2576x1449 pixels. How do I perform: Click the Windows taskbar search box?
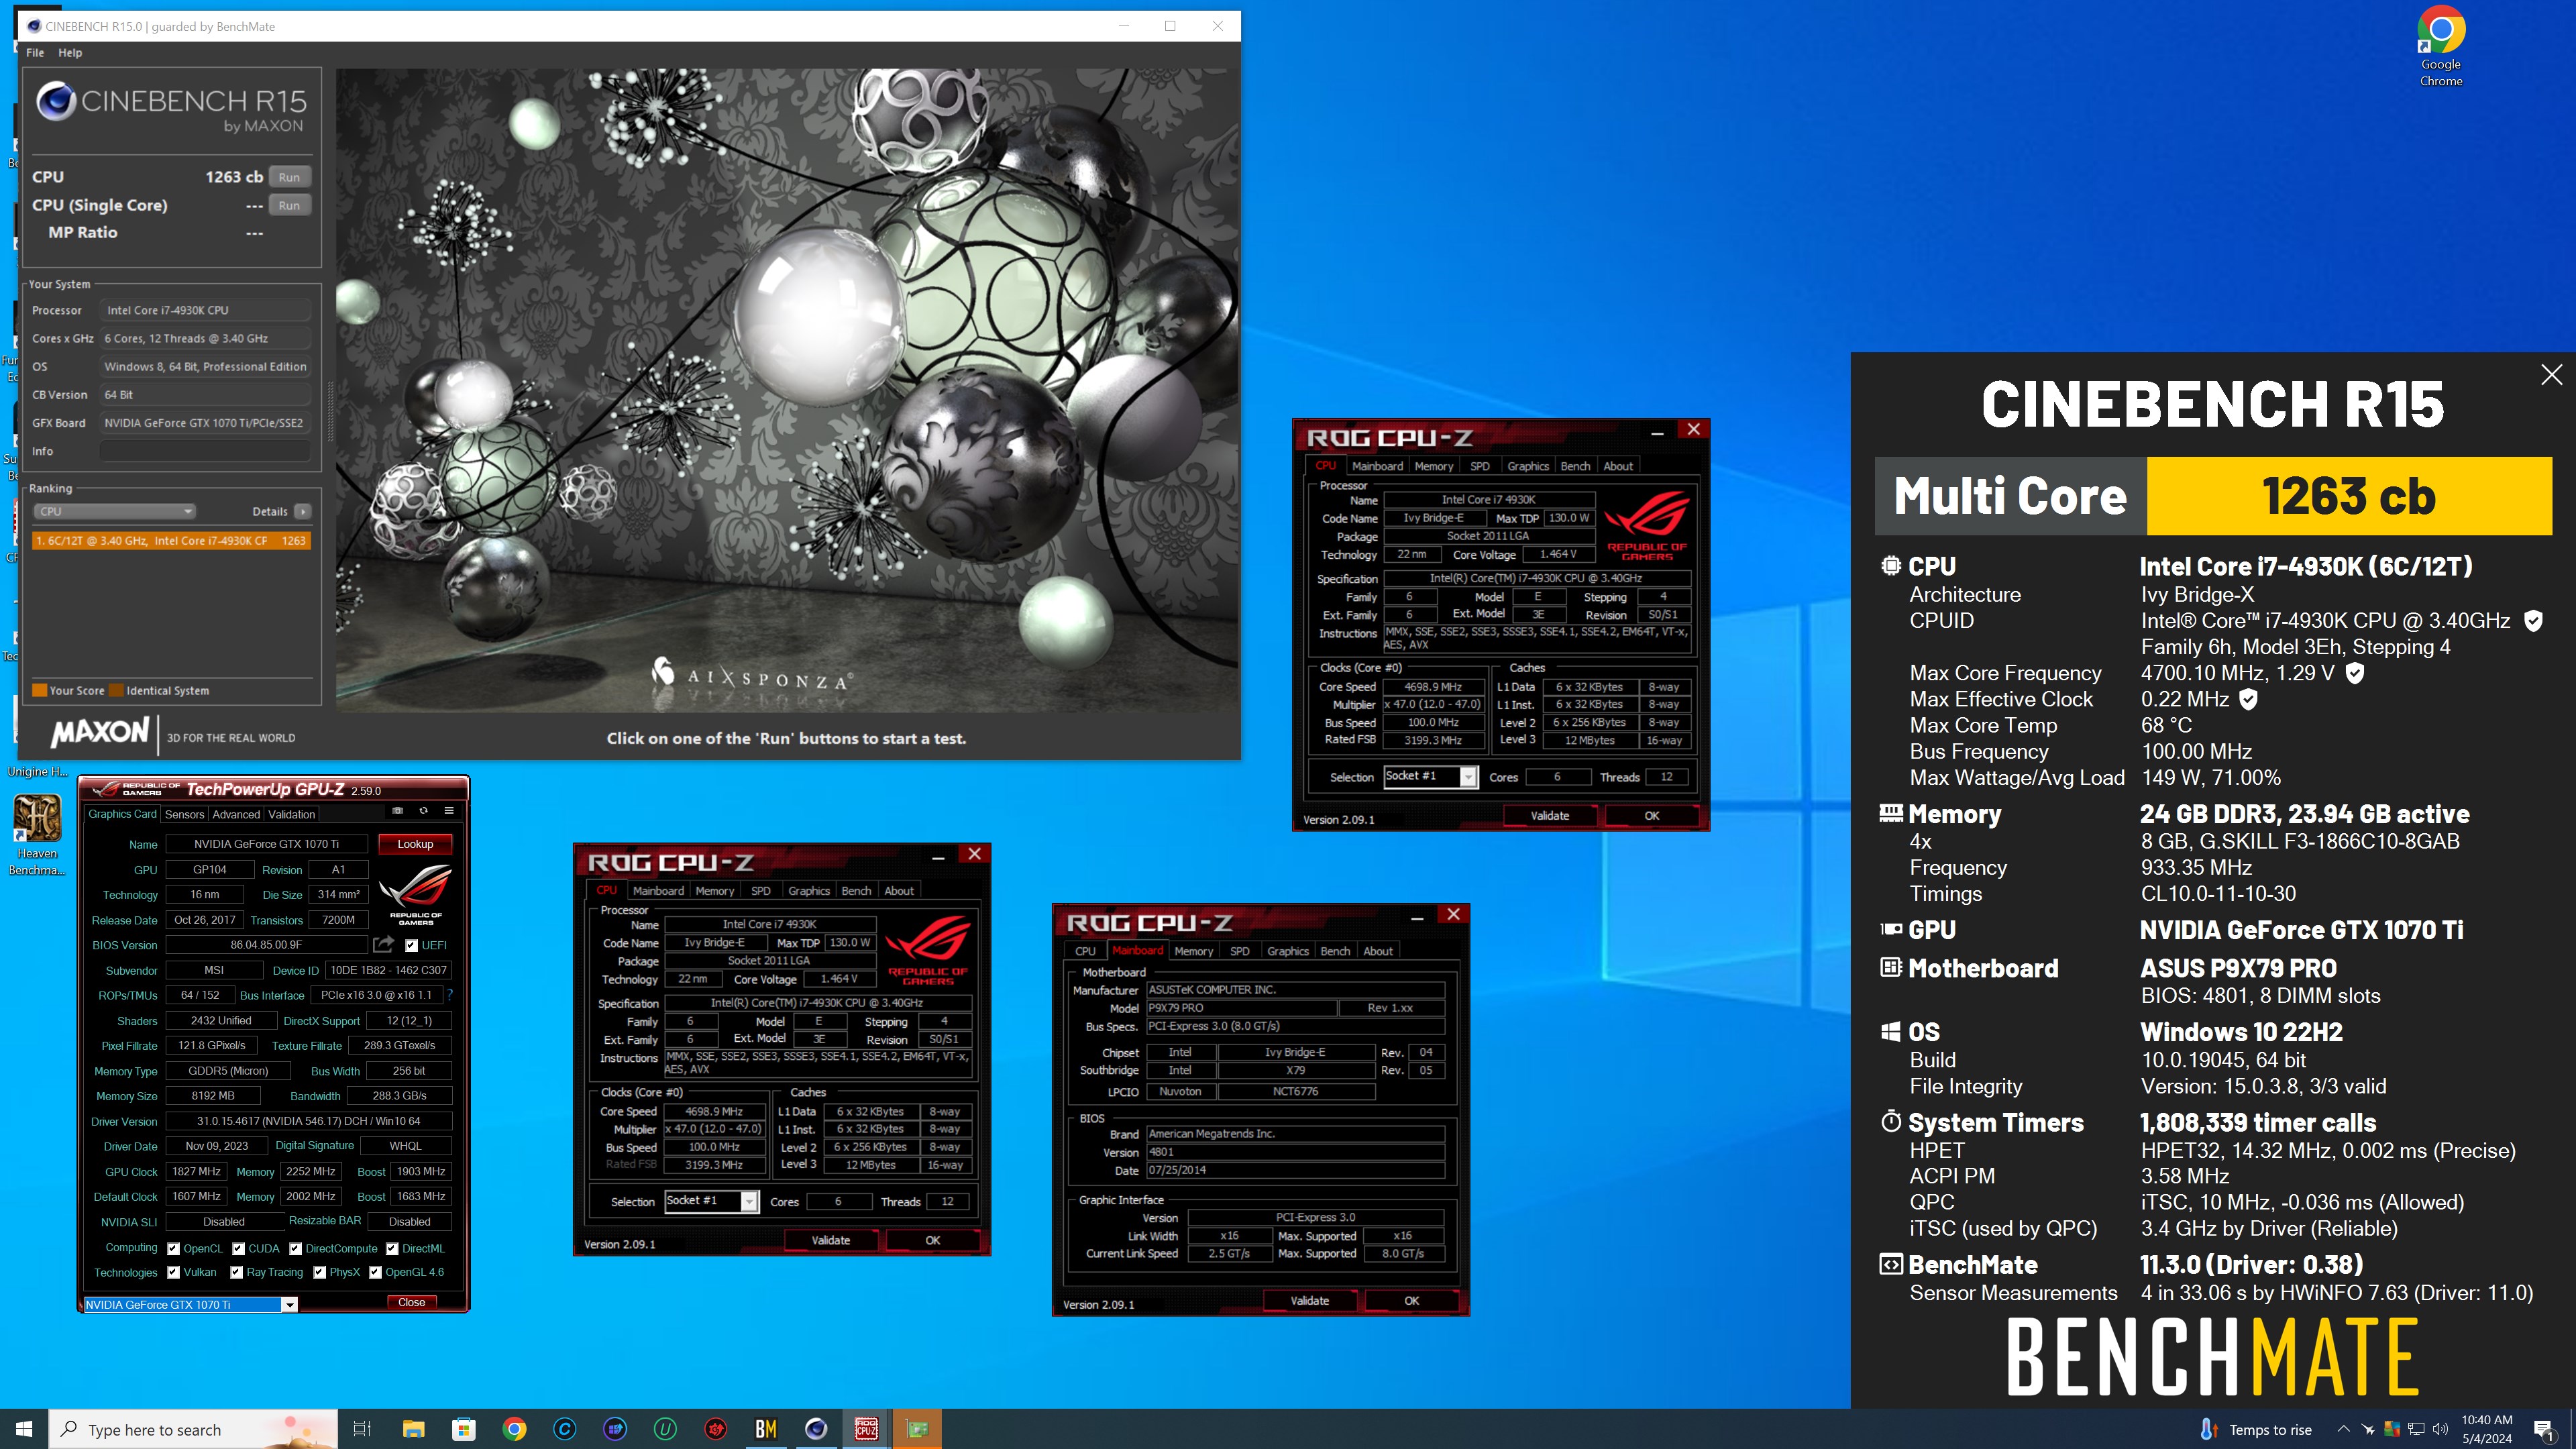tap(193, 1429)
